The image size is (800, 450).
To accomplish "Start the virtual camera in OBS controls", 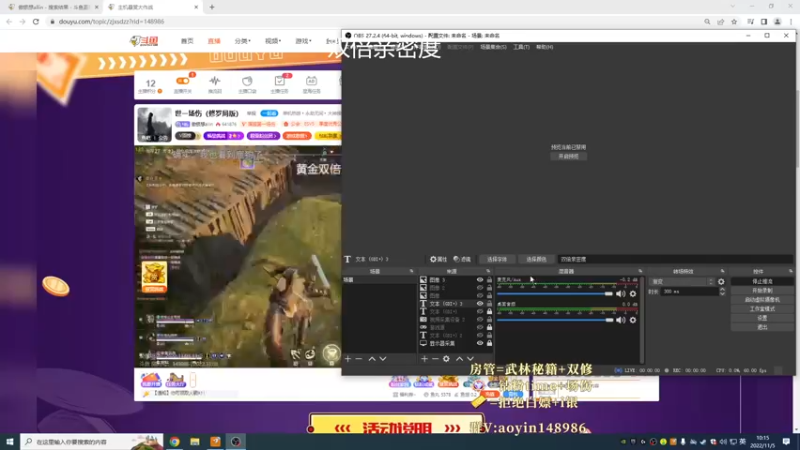I will point(762,300).
